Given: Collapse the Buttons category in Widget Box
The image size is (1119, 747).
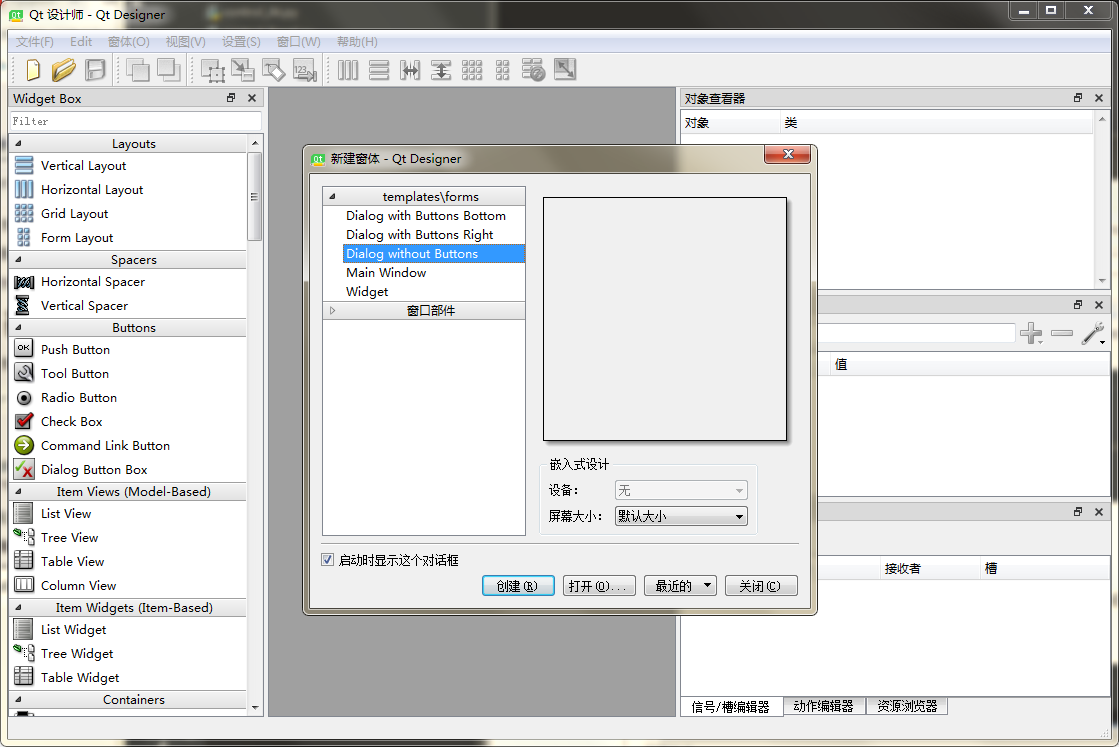Looking at the screenshot, I should coord(18,327).
